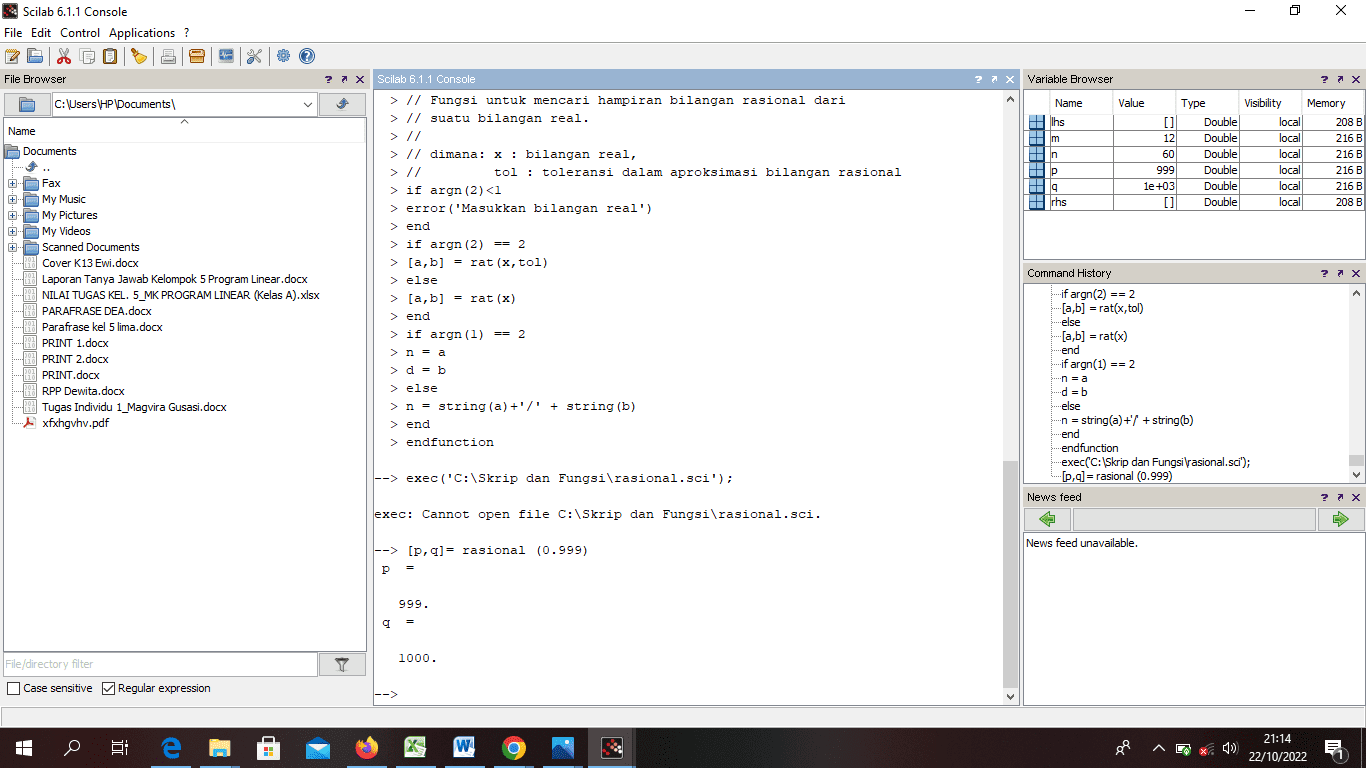Image resolution: width=1366 pixels, height=768 pixels.
Task: Go to parent directory button
Action: point(342,104)
